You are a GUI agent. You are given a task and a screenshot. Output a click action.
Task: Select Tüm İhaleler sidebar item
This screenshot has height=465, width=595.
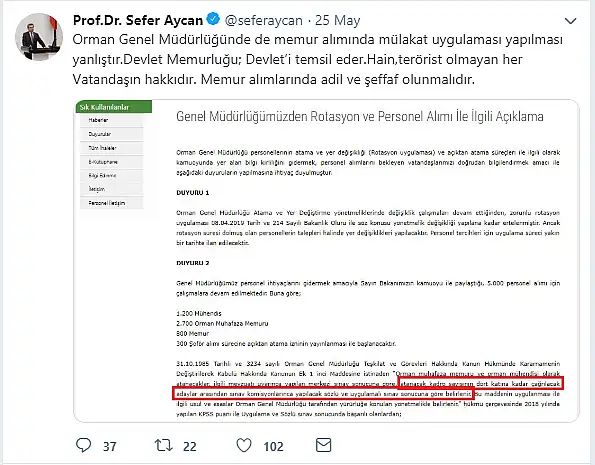click(x=112, y=148)
